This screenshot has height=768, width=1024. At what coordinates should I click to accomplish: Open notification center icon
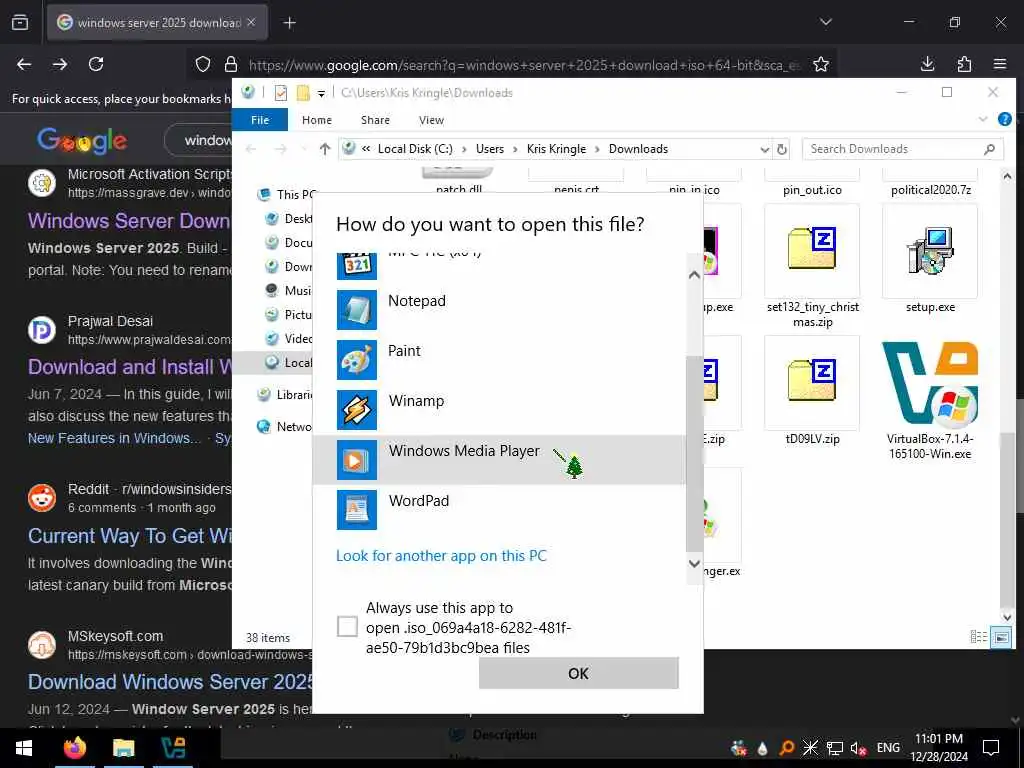991,748
